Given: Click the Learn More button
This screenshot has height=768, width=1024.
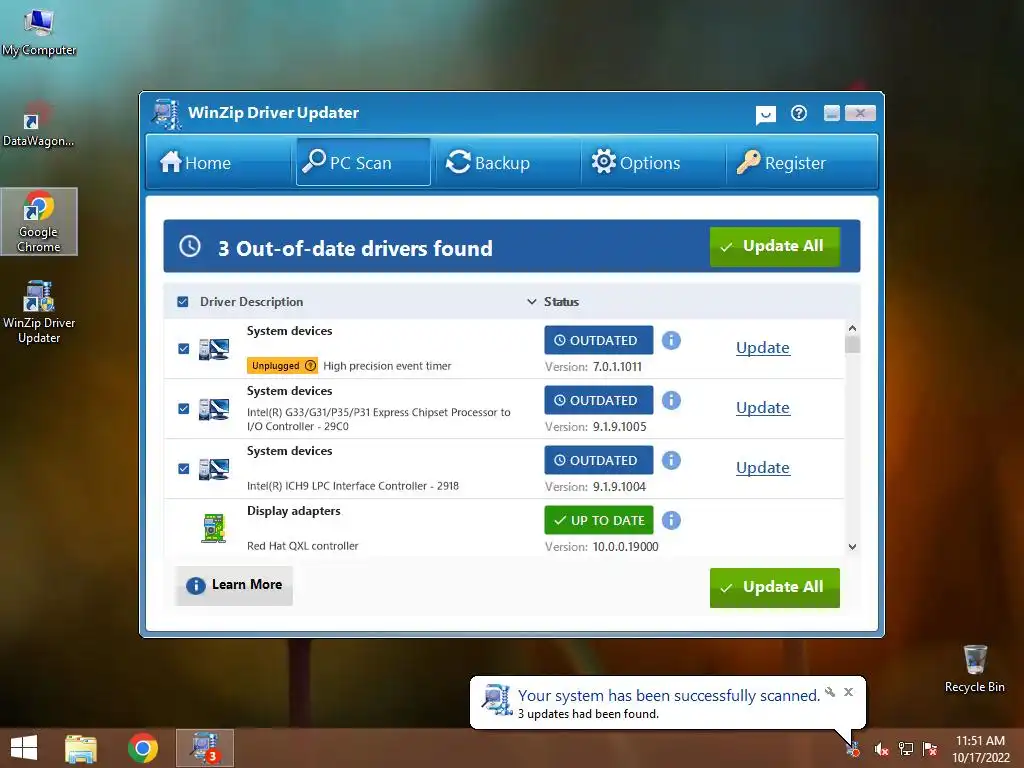Looking at the screenshot, I should point(234,585).
